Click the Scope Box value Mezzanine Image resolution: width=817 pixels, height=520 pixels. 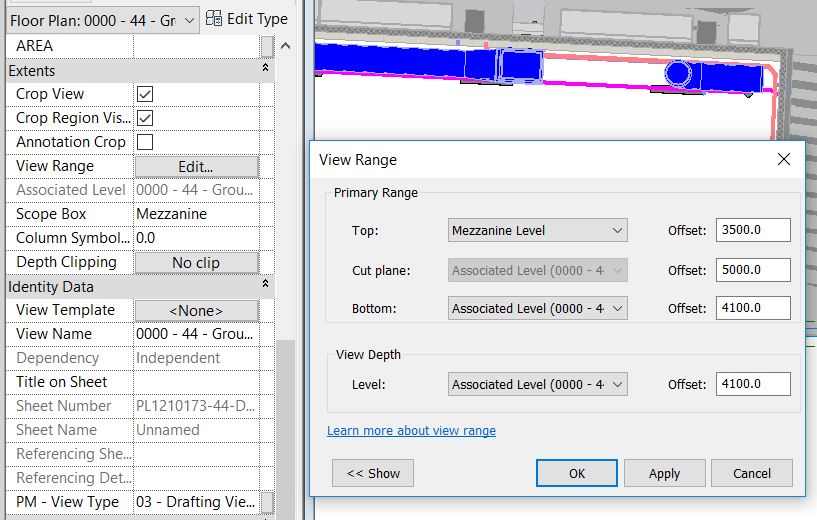(x=196, y=214)
